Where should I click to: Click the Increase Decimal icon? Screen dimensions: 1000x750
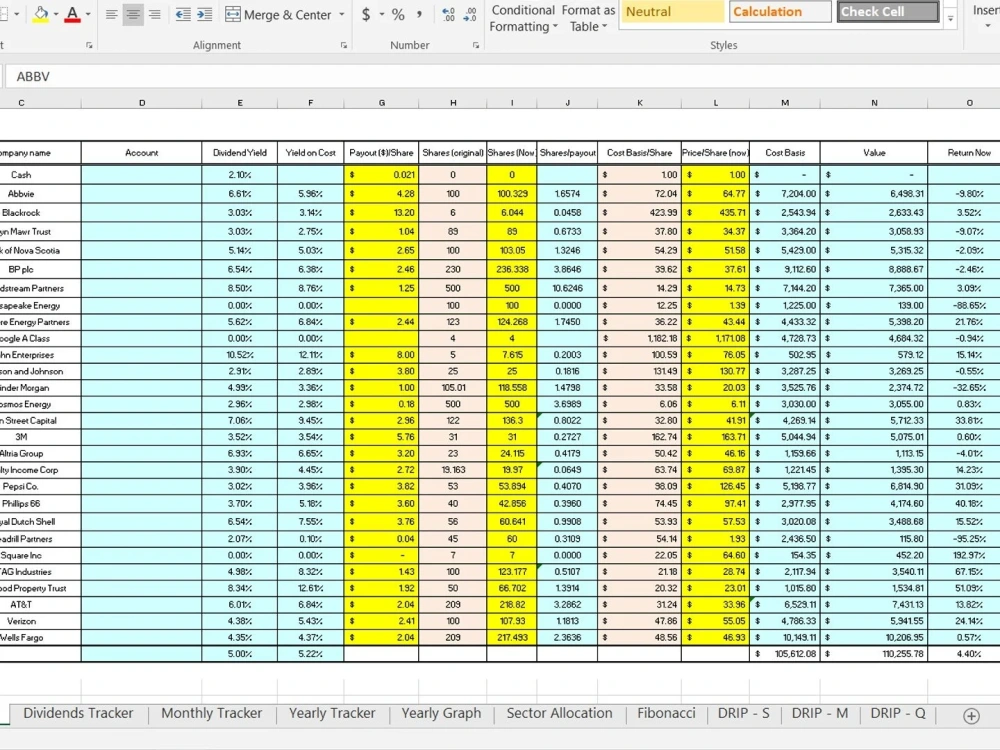click(x=448, y=14)
